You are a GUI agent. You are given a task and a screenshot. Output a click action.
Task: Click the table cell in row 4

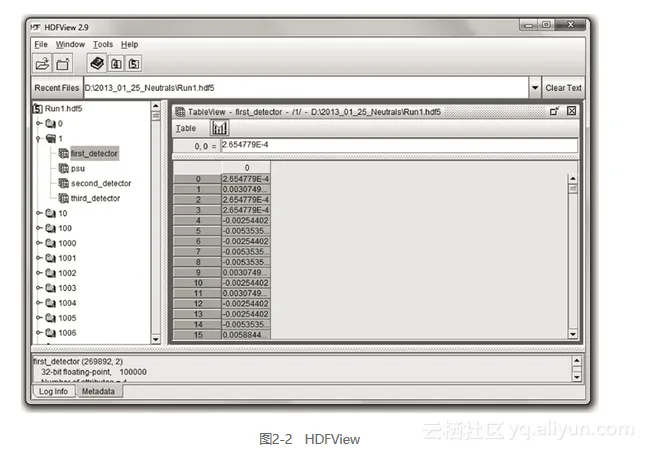(246, 220)
